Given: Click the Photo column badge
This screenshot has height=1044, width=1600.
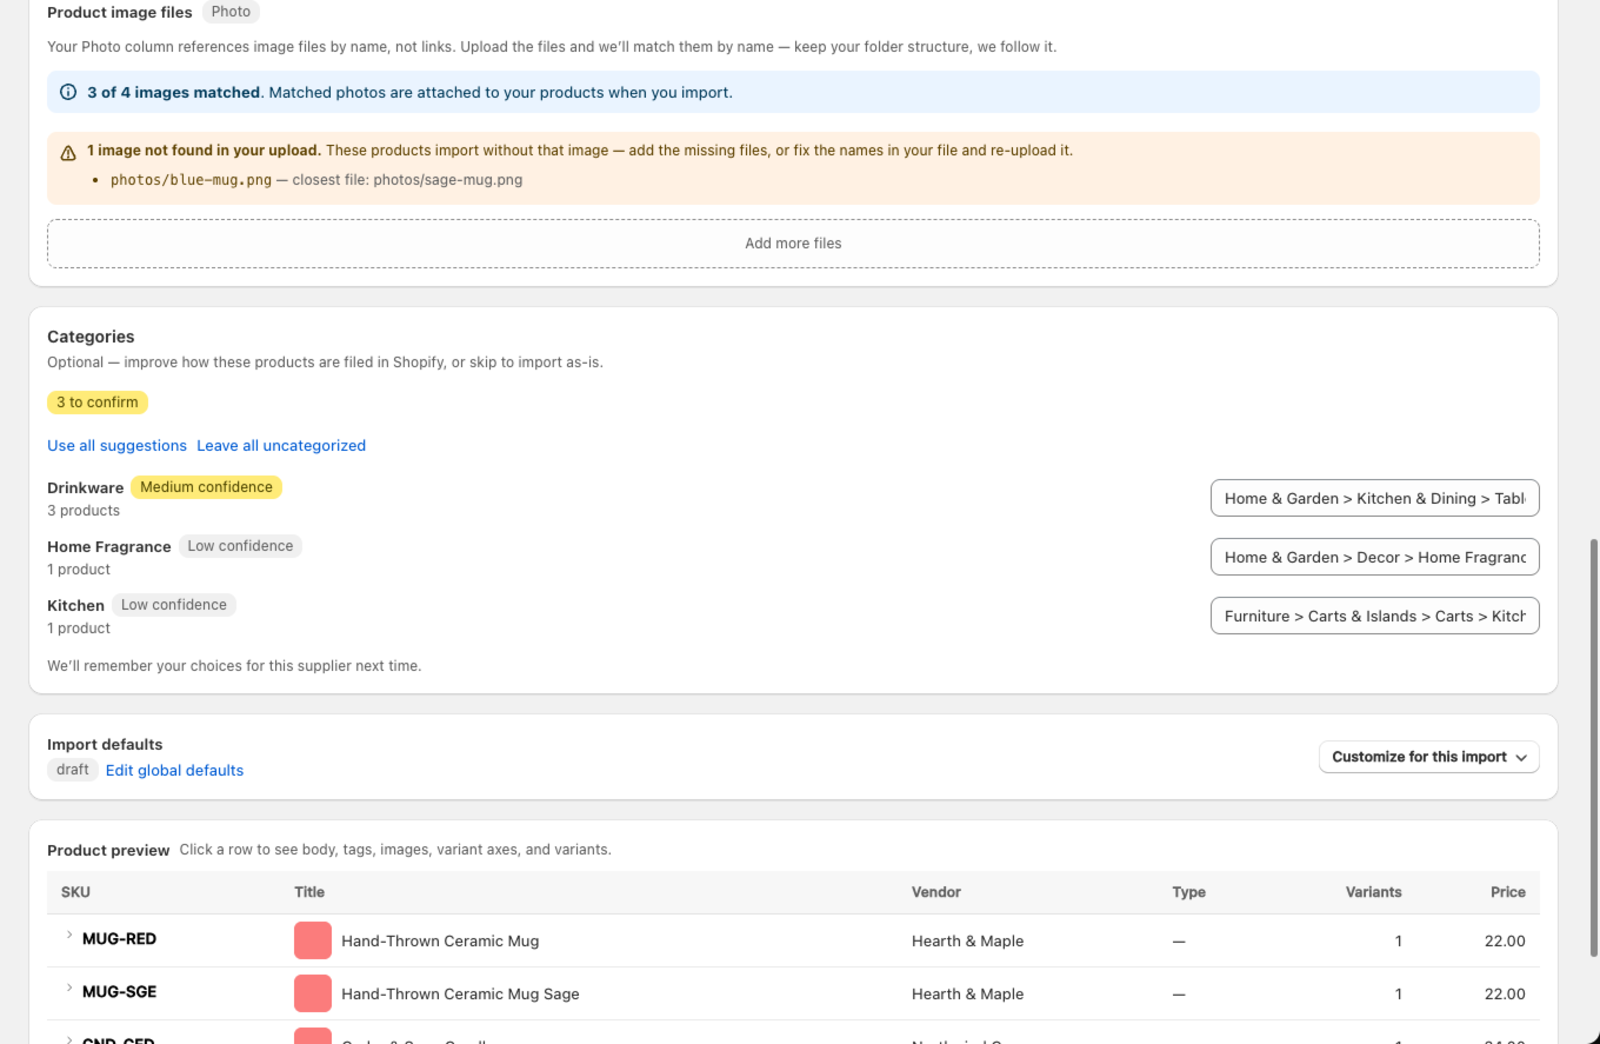Looking at the screenshot, I should pyautogui.click(x=231, y=12).
